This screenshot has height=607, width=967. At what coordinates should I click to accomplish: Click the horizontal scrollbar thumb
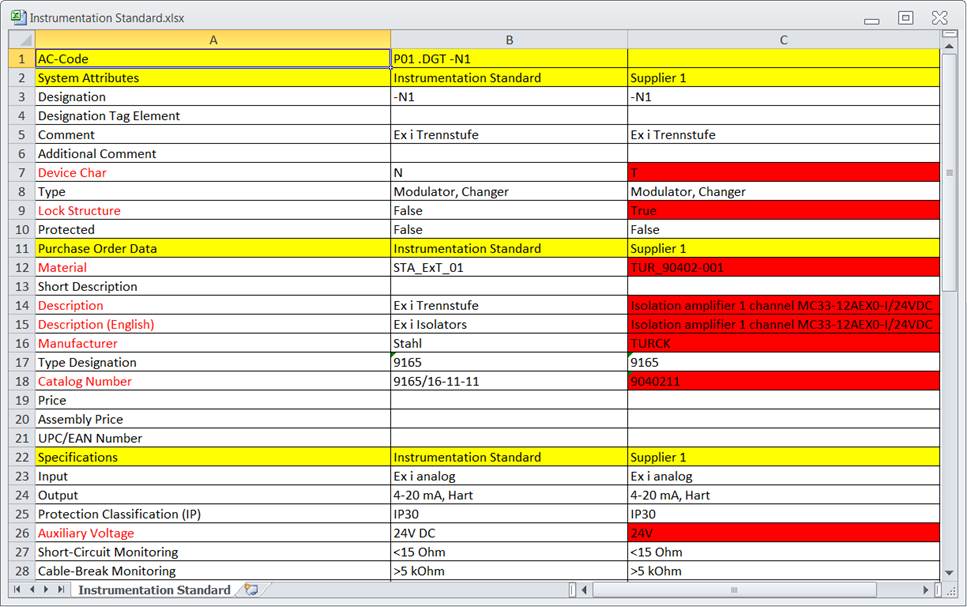pos(734,590)
